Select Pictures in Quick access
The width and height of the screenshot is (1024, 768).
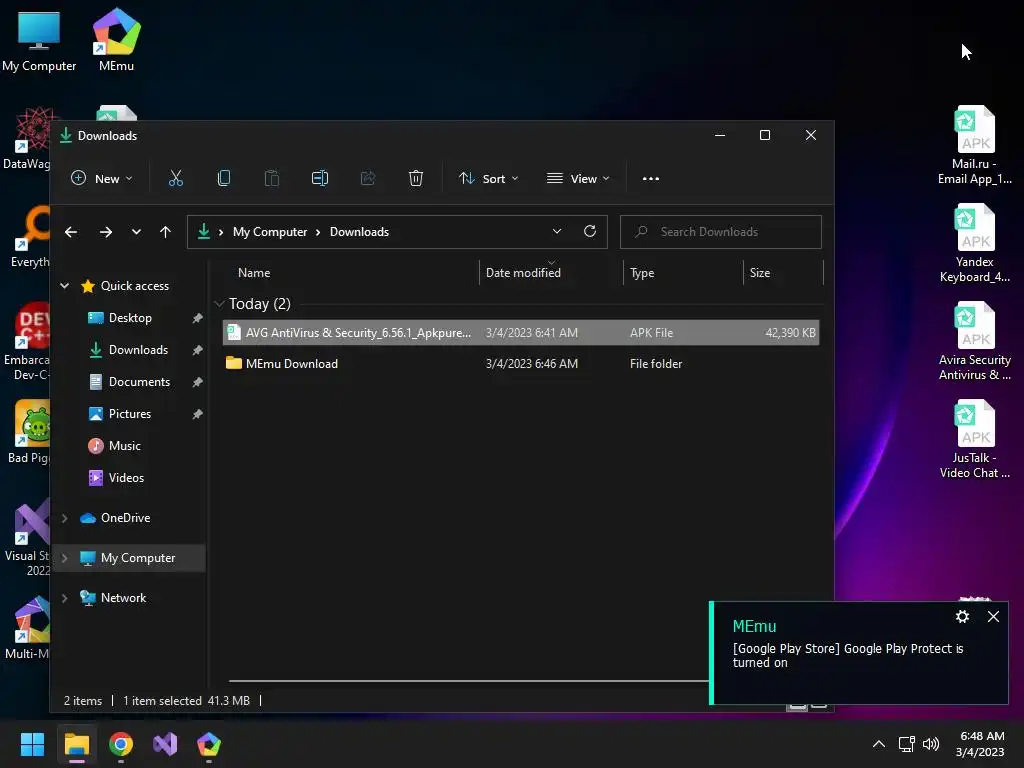tap(129, 414)
